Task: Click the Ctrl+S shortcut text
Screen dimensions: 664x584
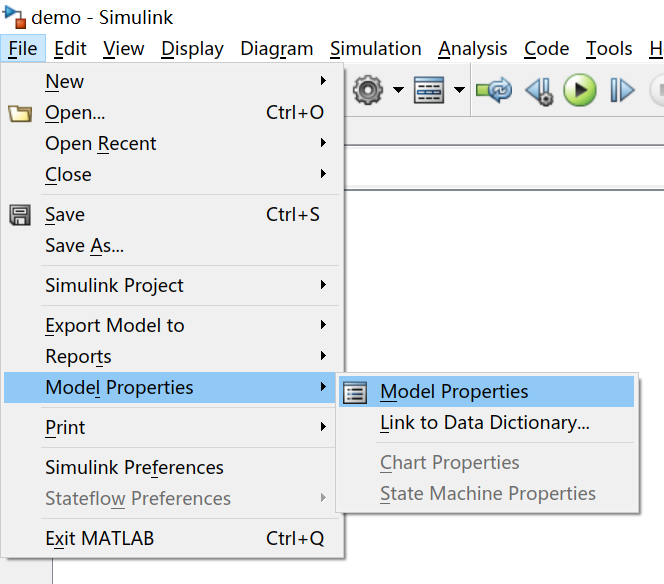Action: (293, 215)
